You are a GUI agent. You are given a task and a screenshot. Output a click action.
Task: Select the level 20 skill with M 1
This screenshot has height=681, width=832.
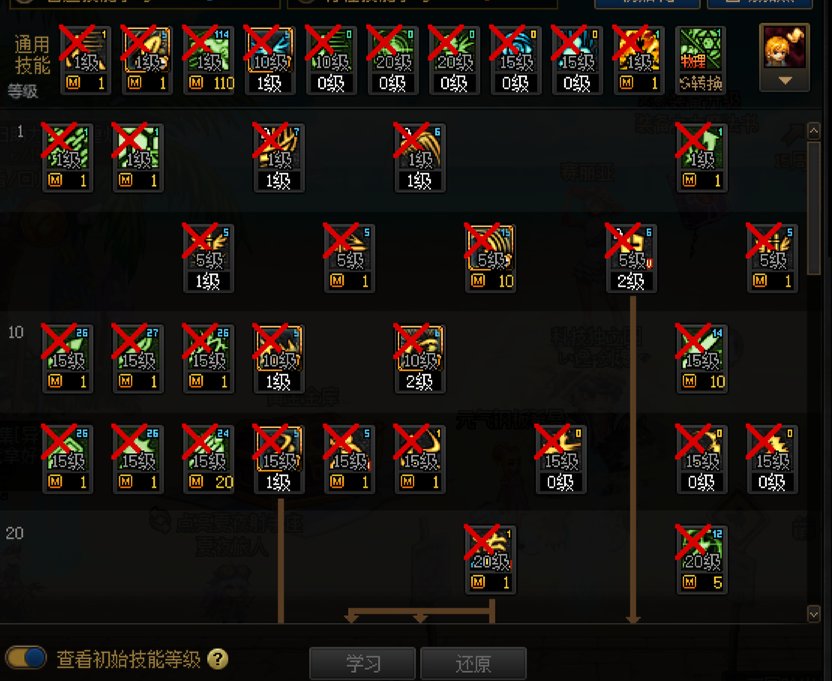click(490, 559)
